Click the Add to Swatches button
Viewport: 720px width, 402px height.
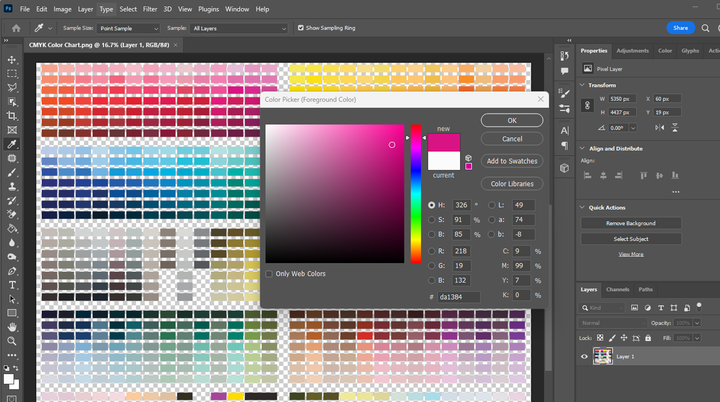[x=512, y=161]
